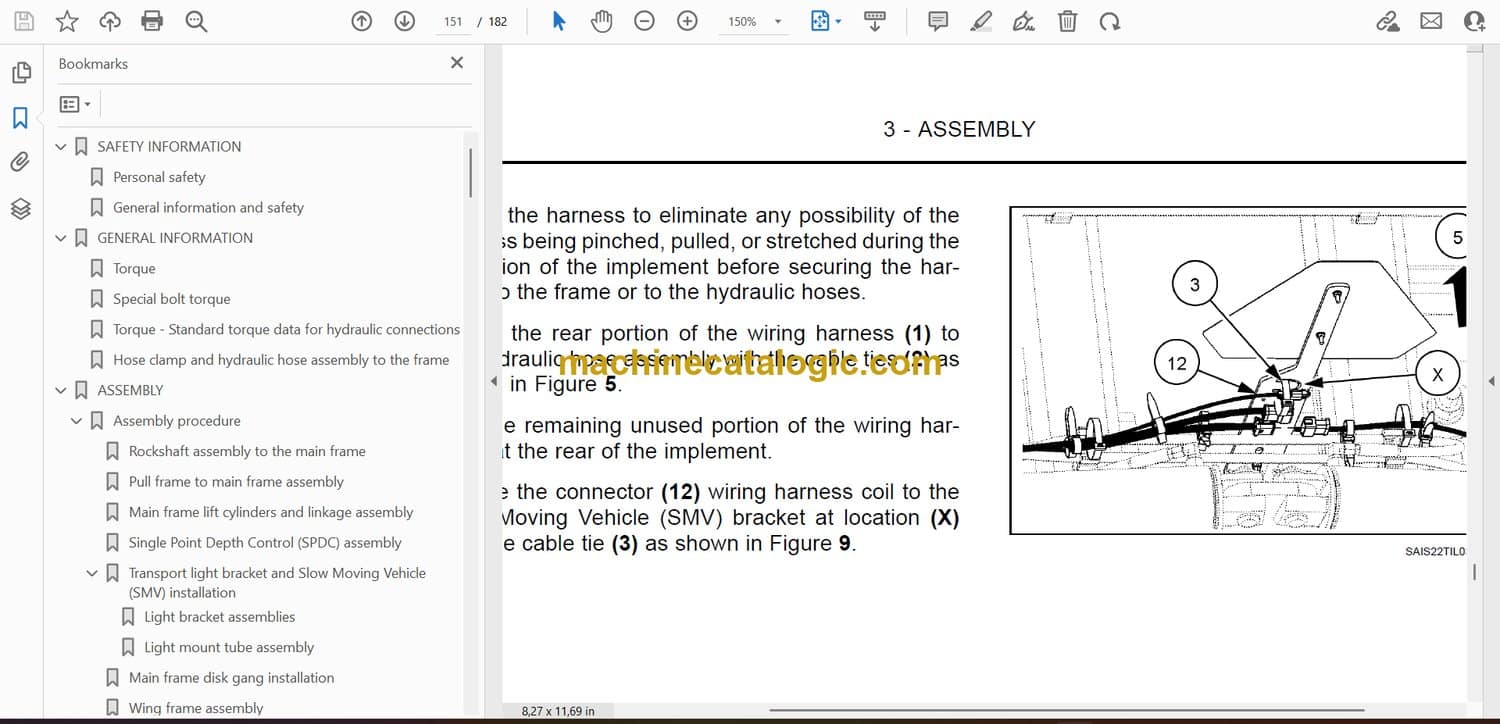Screen dimensions: 1500x724
Task: Zoom in with the plus button
Action: pos(687,21)
